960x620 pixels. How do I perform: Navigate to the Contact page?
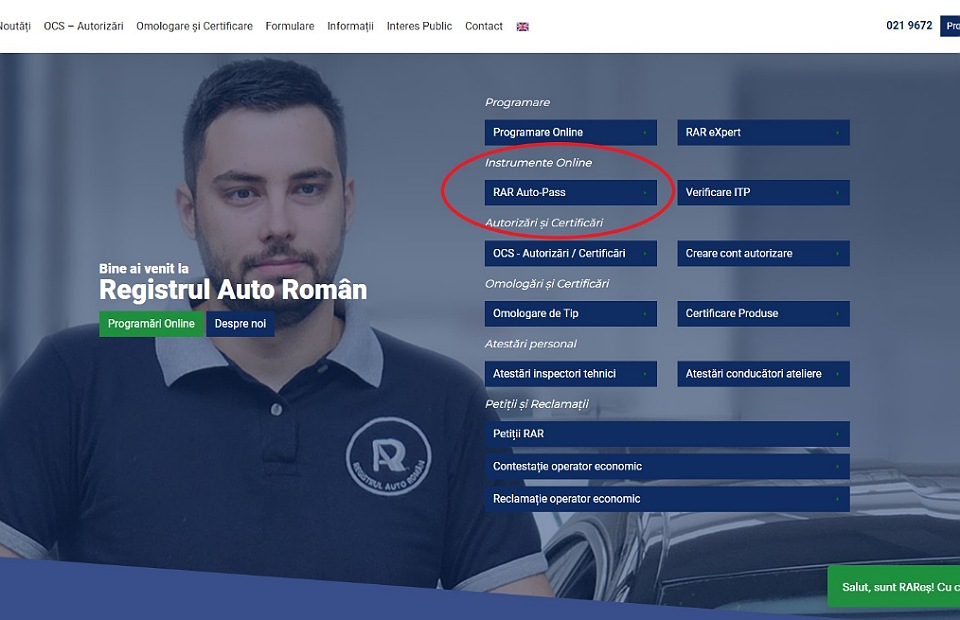pyautogui.click(x=484, y=26)
